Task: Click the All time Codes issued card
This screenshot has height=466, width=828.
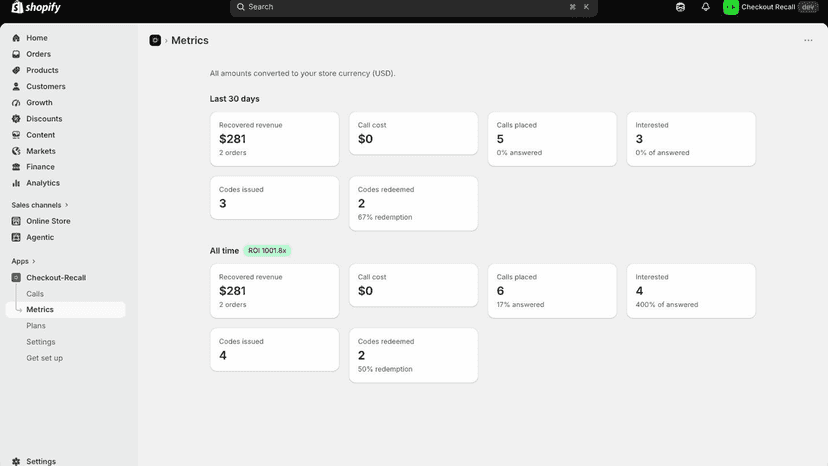Action: (x=275, y=350)
